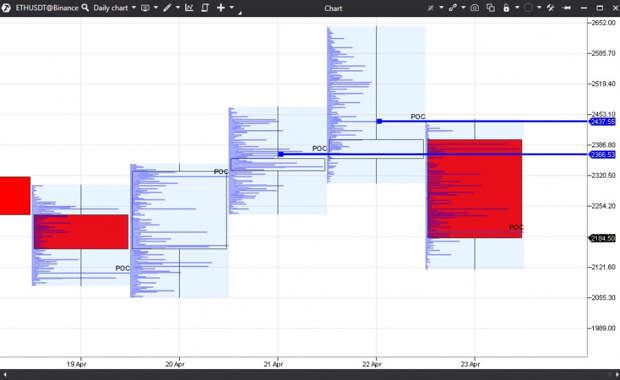Click the link windows chain icon
This screenshot has height=380, width=620.
coord(453,8)
